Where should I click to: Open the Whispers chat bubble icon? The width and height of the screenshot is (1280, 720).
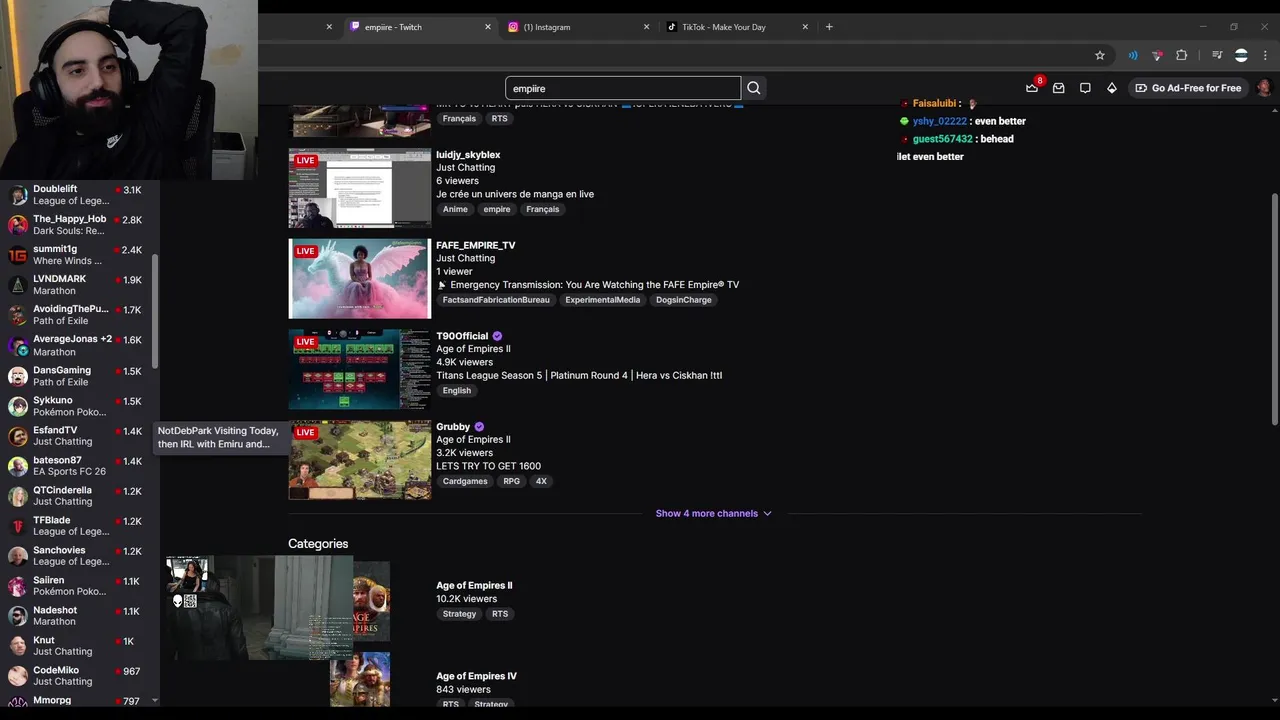[1085, 88]
